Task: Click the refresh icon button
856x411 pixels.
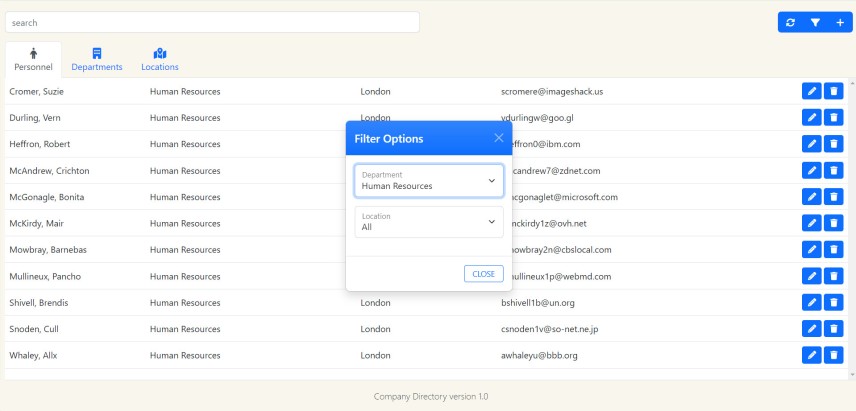Action: (x=790, y=22)
